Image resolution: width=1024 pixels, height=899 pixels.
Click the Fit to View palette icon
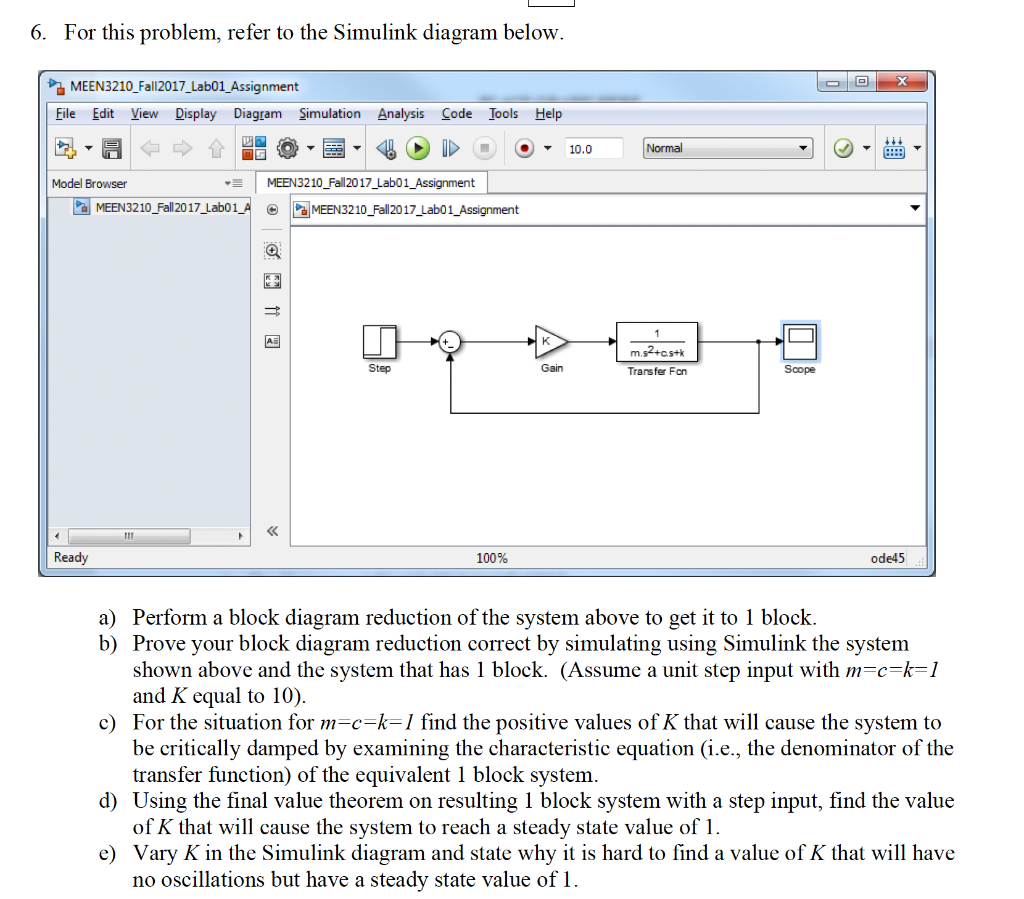click(272, 281)
